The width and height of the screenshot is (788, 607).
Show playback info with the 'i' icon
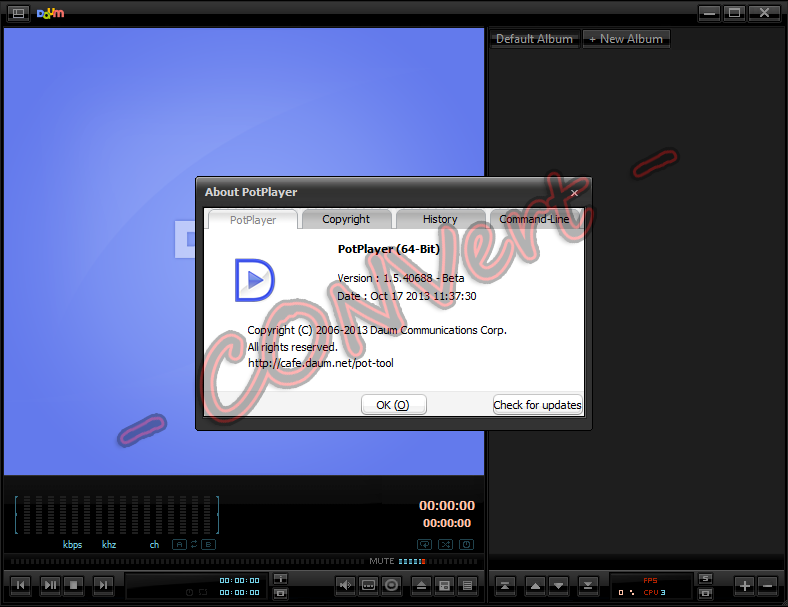click(x=280, y=578)
